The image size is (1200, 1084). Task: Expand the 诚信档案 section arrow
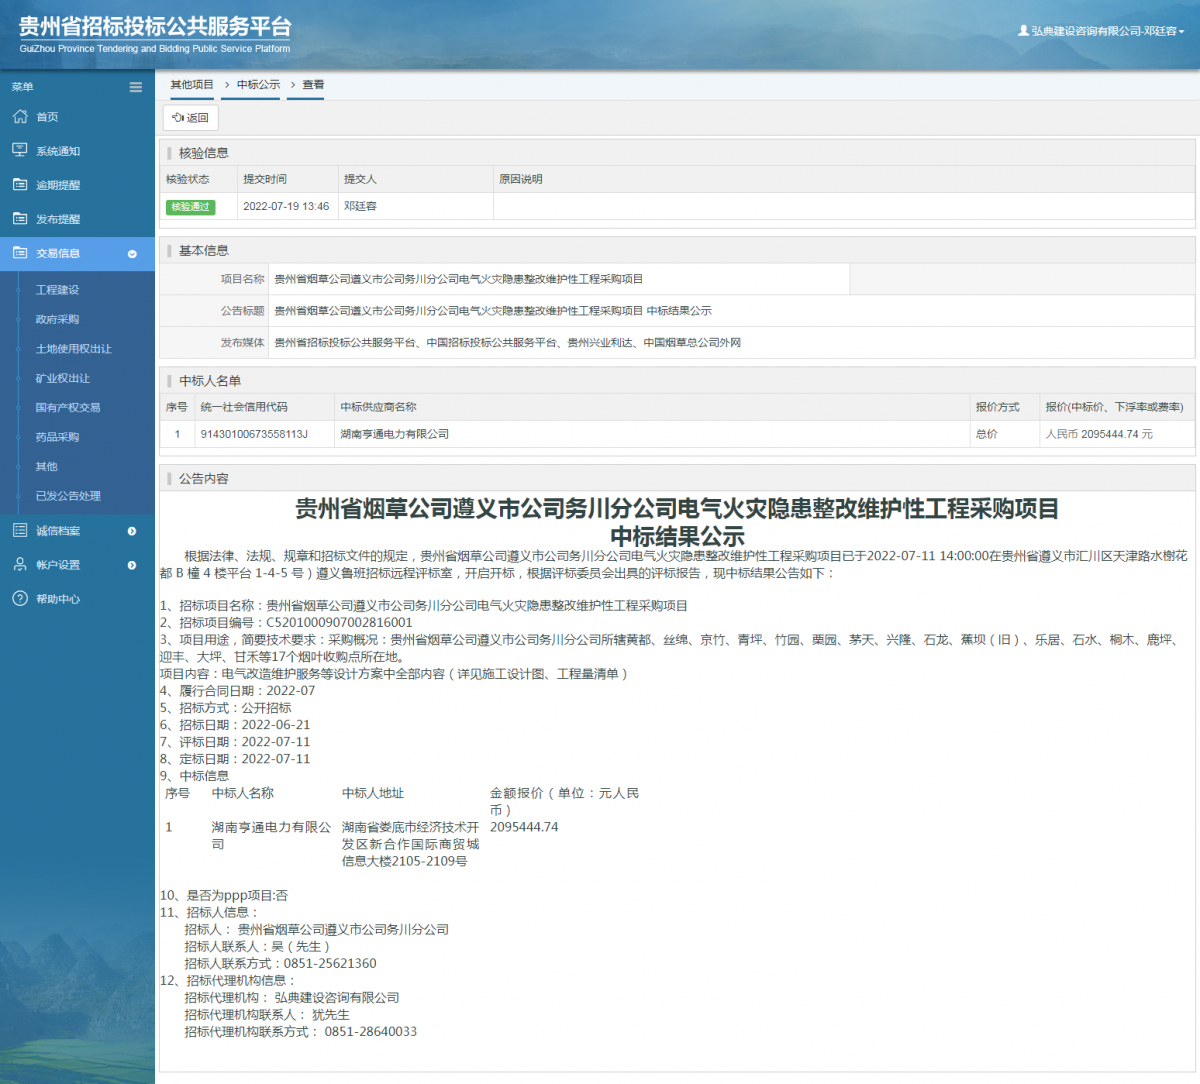pos(132,531)
